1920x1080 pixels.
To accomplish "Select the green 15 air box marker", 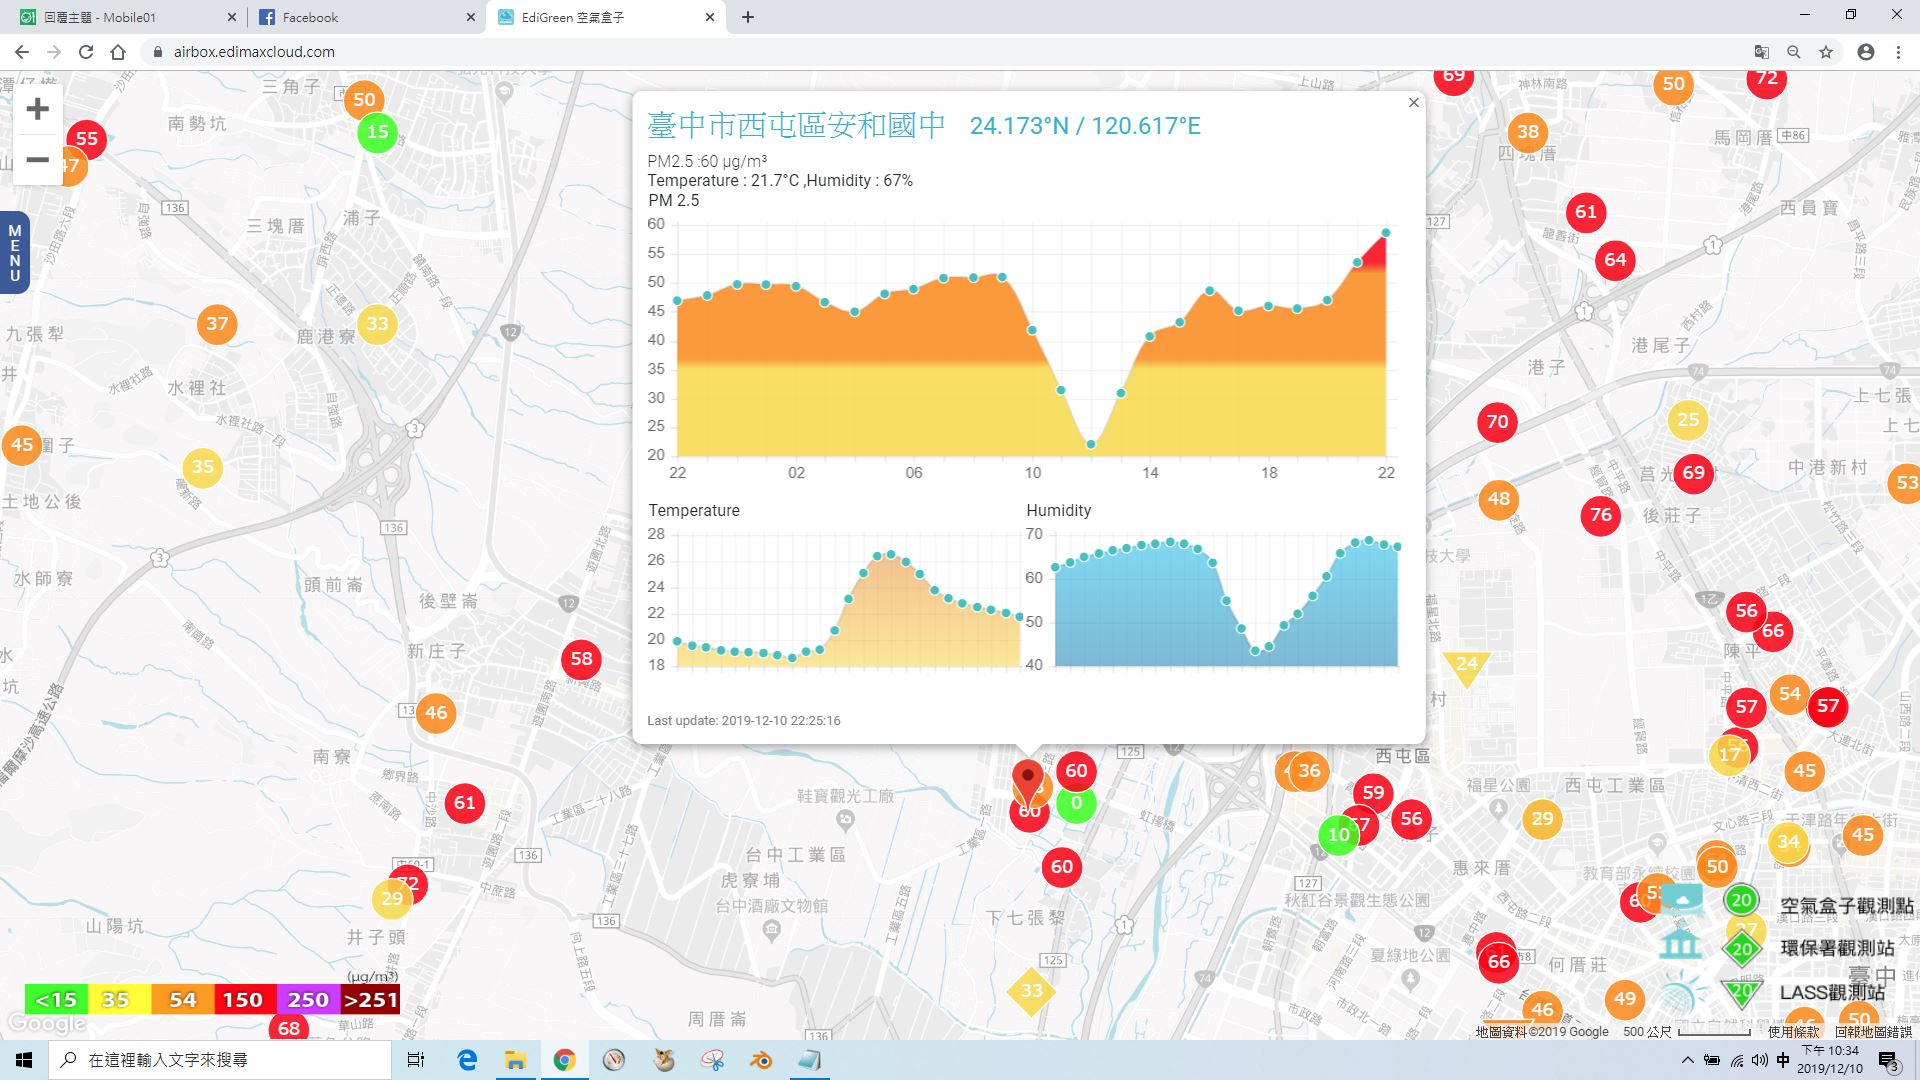I will [377, 132].
